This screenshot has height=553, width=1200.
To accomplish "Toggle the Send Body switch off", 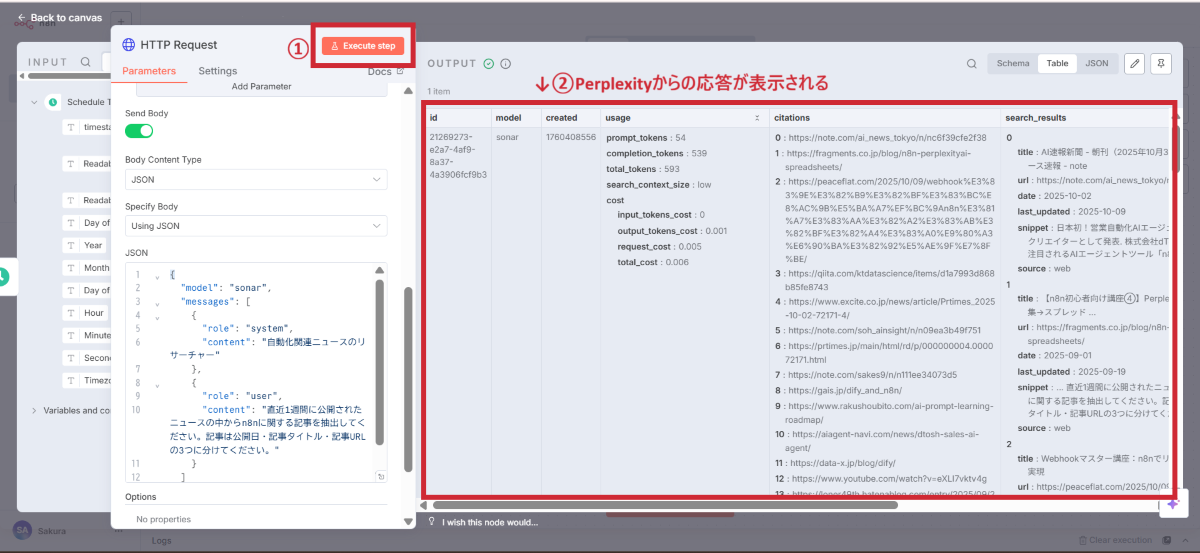I will (x=139, y=131).
